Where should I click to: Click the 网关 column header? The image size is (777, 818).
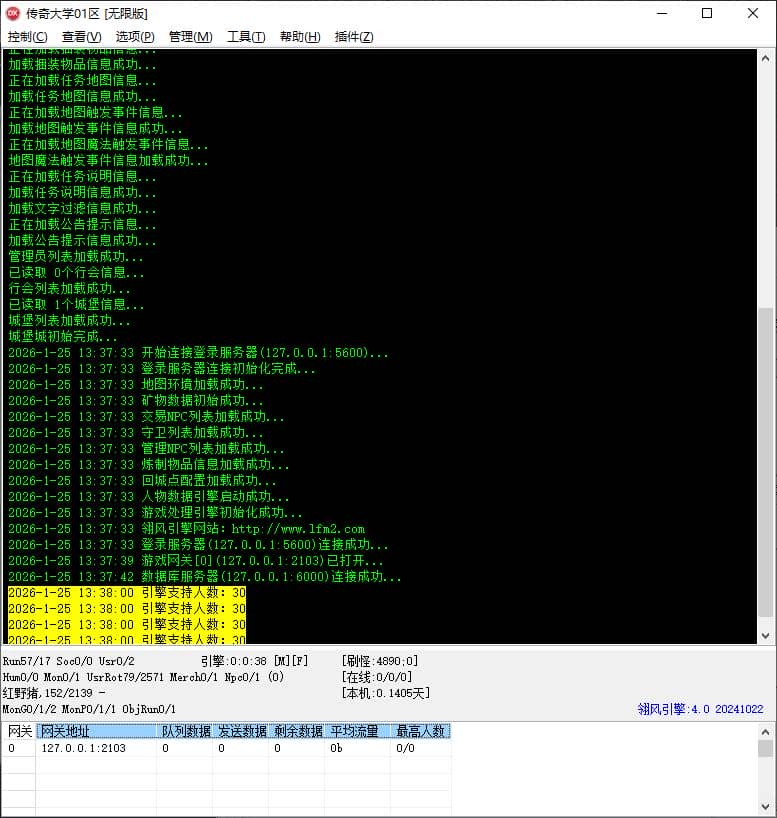(x=19, y=731)
